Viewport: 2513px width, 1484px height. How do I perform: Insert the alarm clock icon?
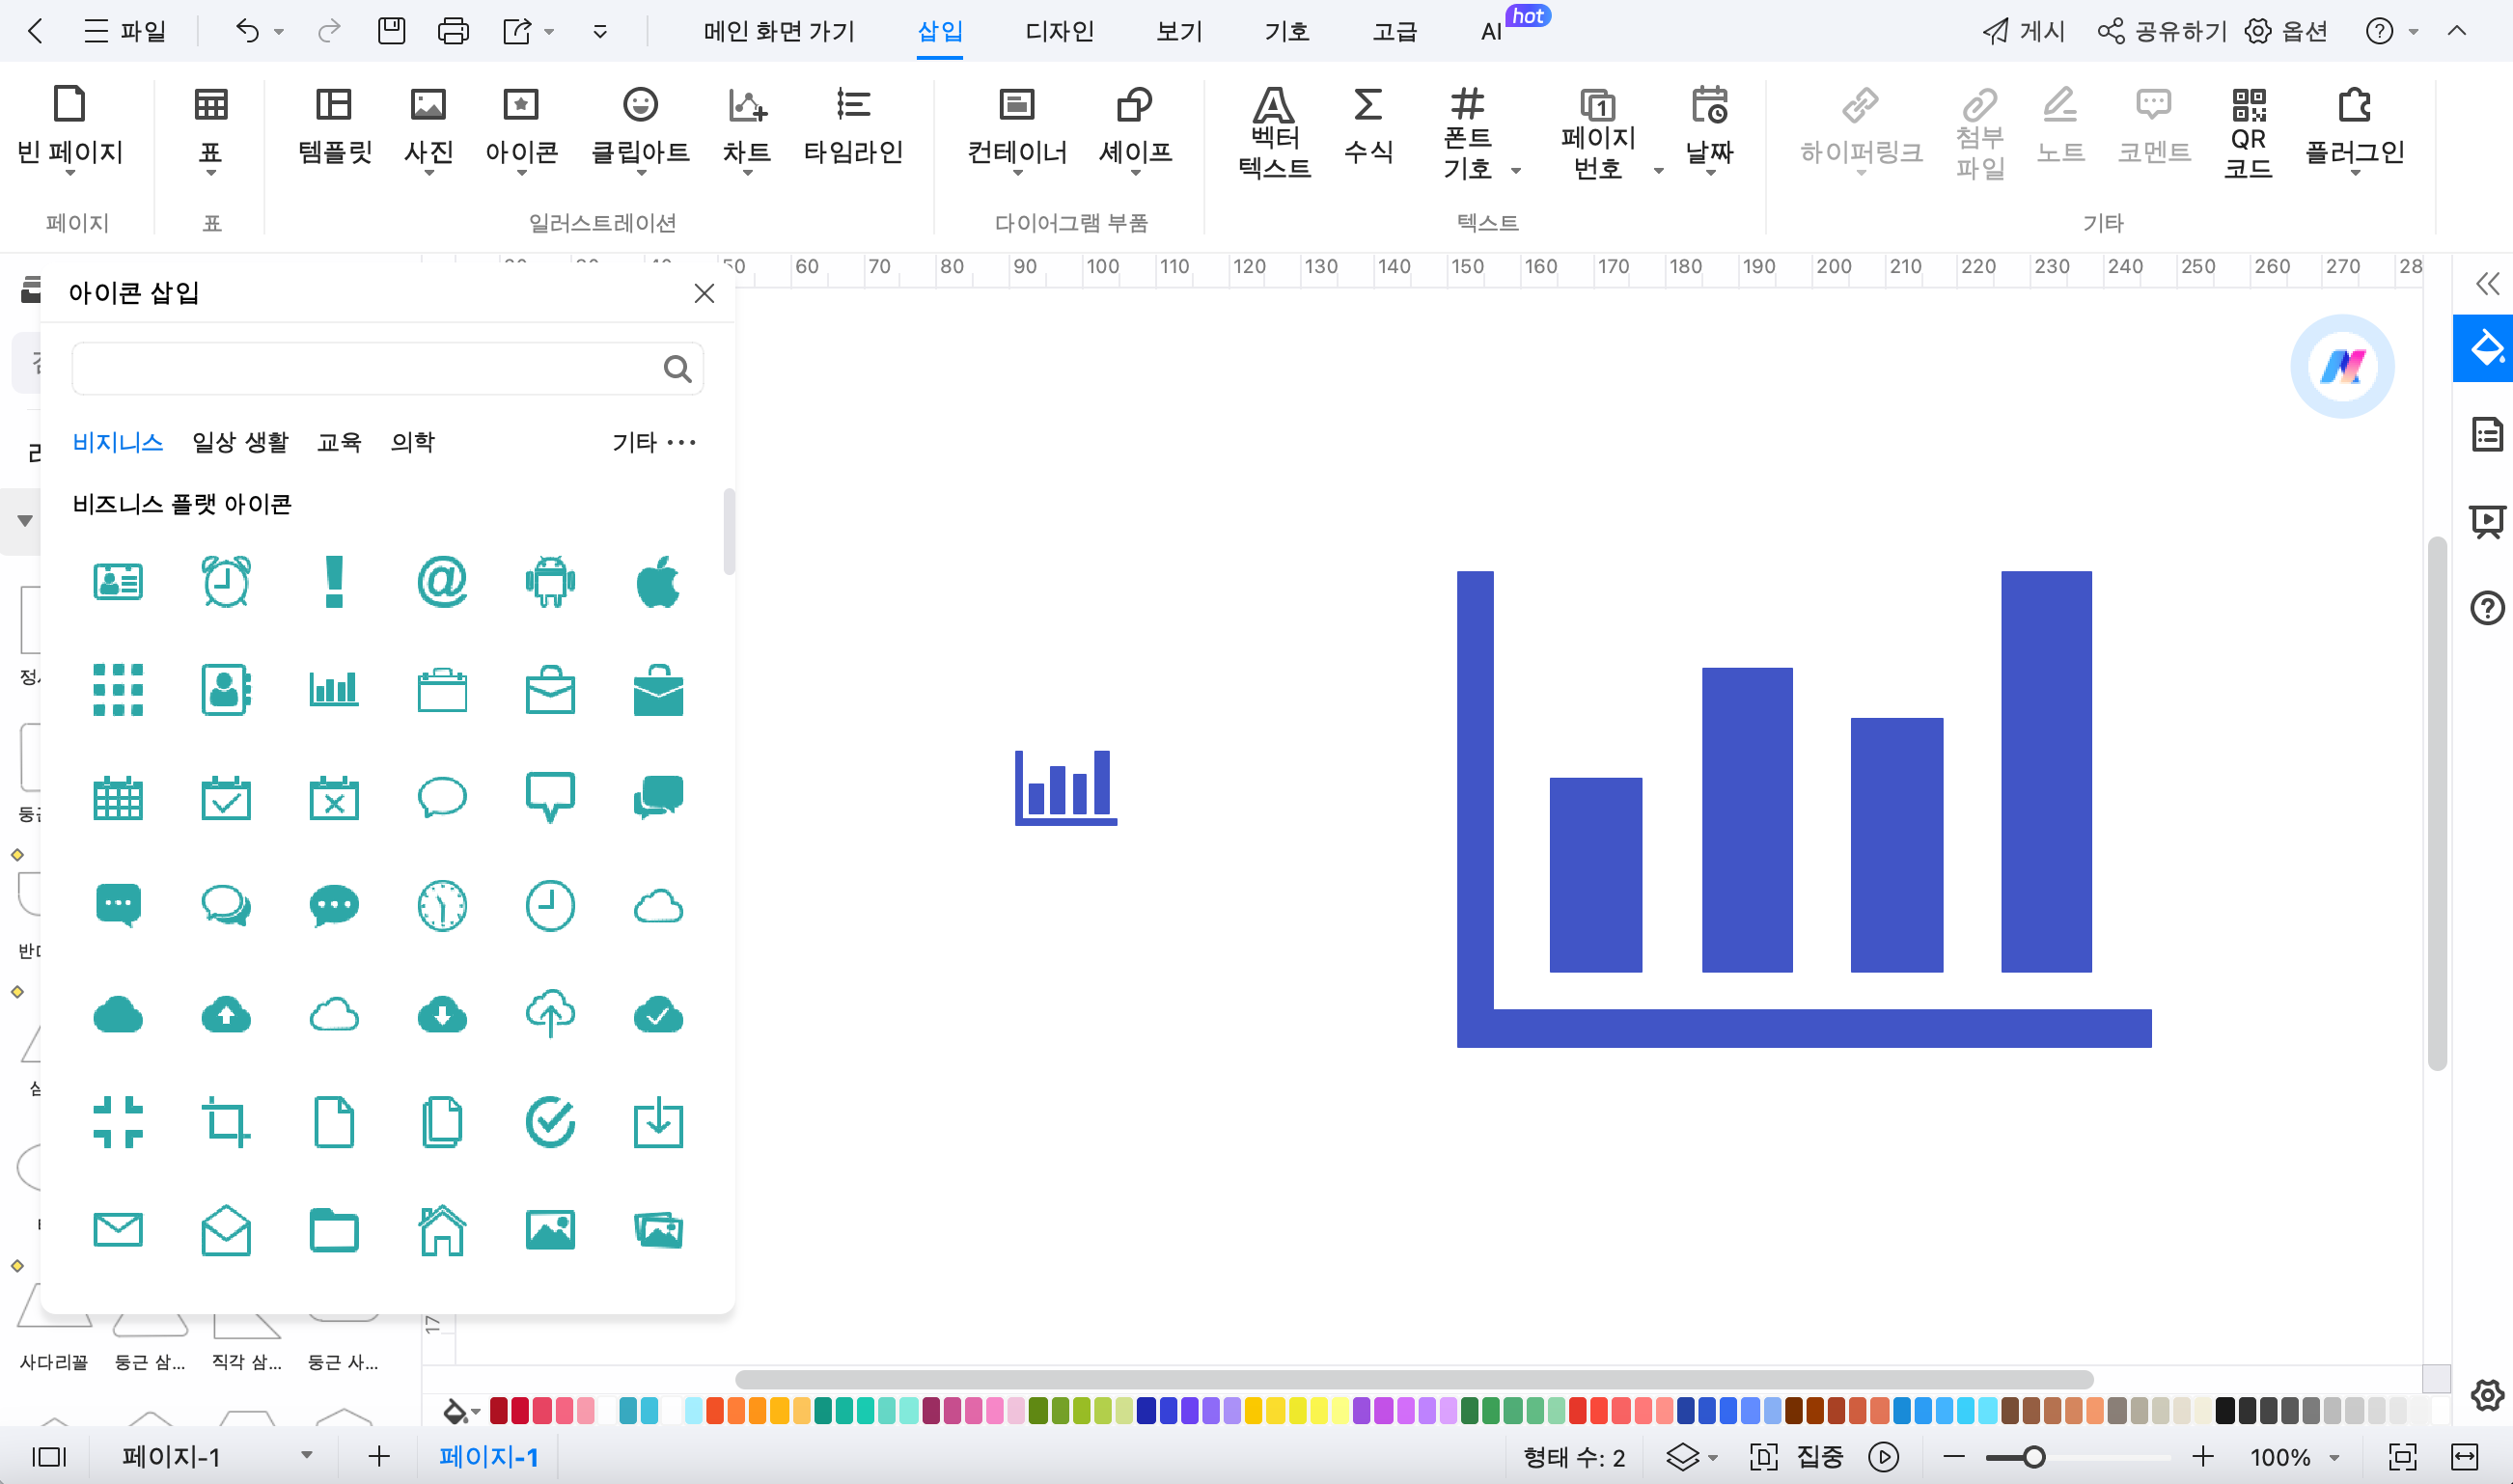click(x=226, y=581)
